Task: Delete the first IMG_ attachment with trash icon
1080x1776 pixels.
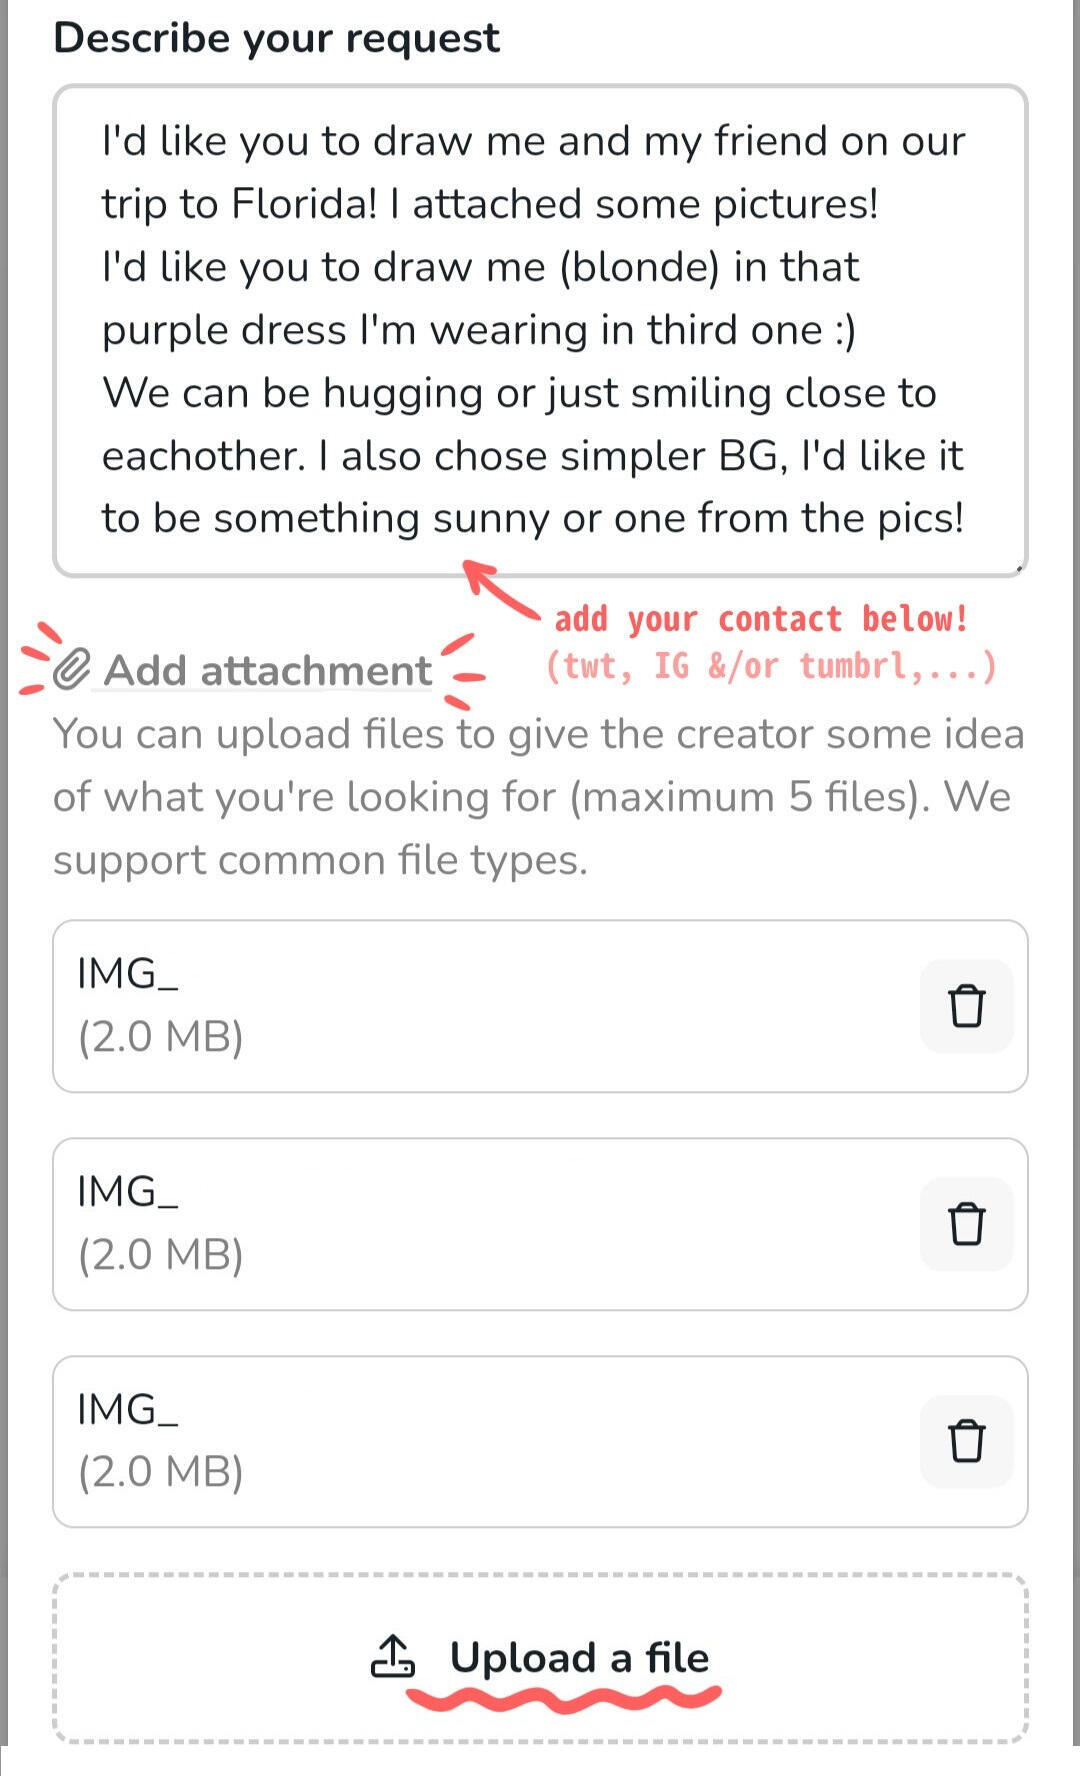Action: tap(966, 1006)
